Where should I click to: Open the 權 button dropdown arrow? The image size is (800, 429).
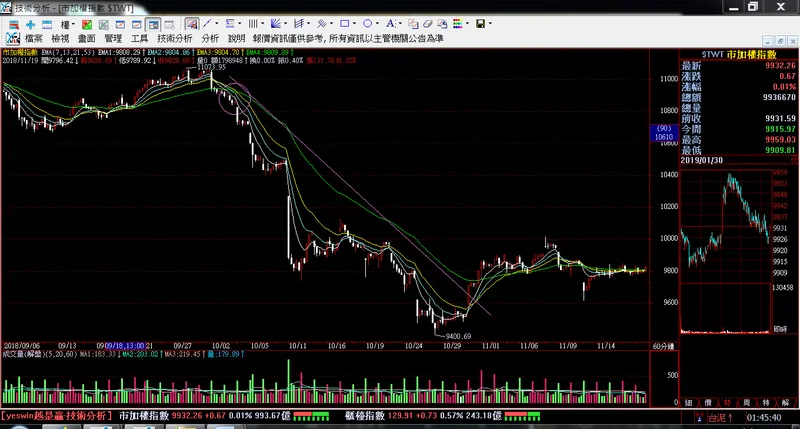tap(73, 24)
